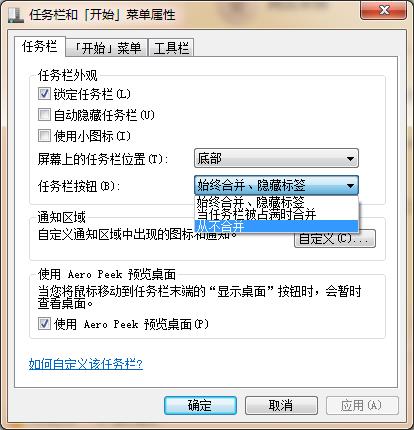Choose the highlighted 从不合并 option
This screenshot has width=414, height=430.
tap(276, 226)
